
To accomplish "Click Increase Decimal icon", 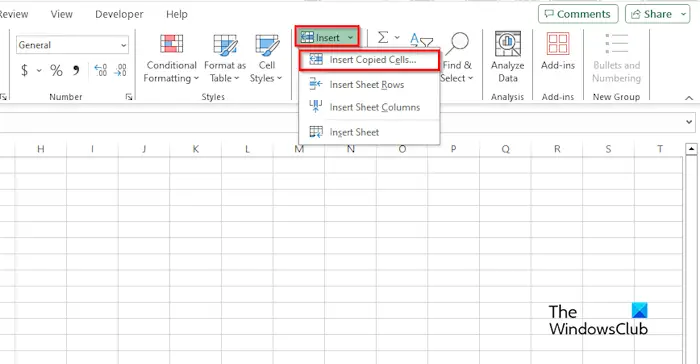I will pyautogui.click(x=101, y=70).
